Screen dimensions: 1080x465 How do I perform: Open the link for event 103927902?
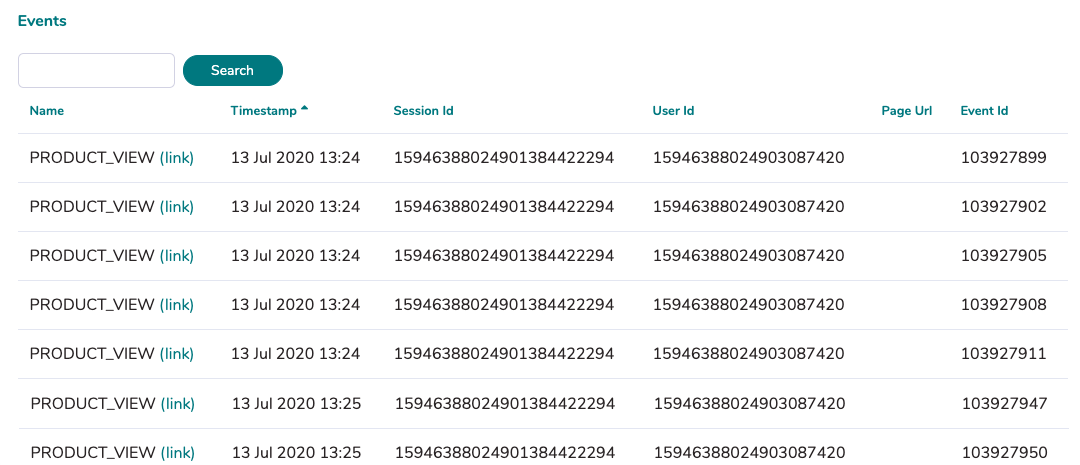click(x=177, y=207)
